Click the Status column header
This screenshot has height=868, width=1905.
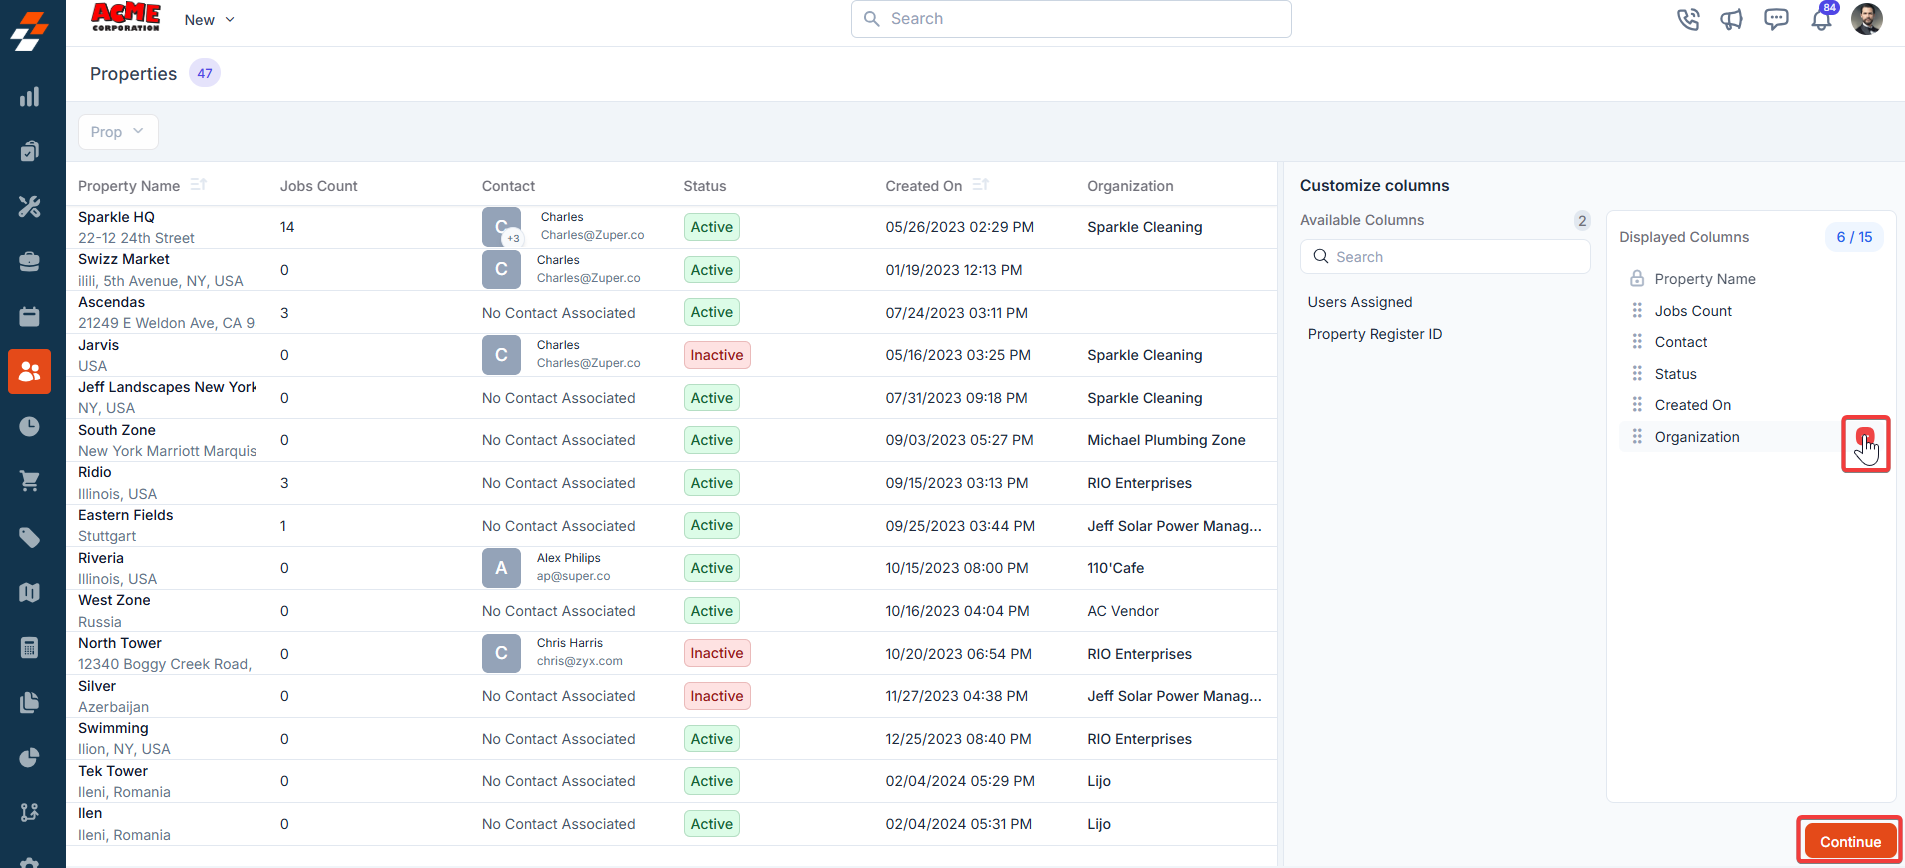click(705, 186)
